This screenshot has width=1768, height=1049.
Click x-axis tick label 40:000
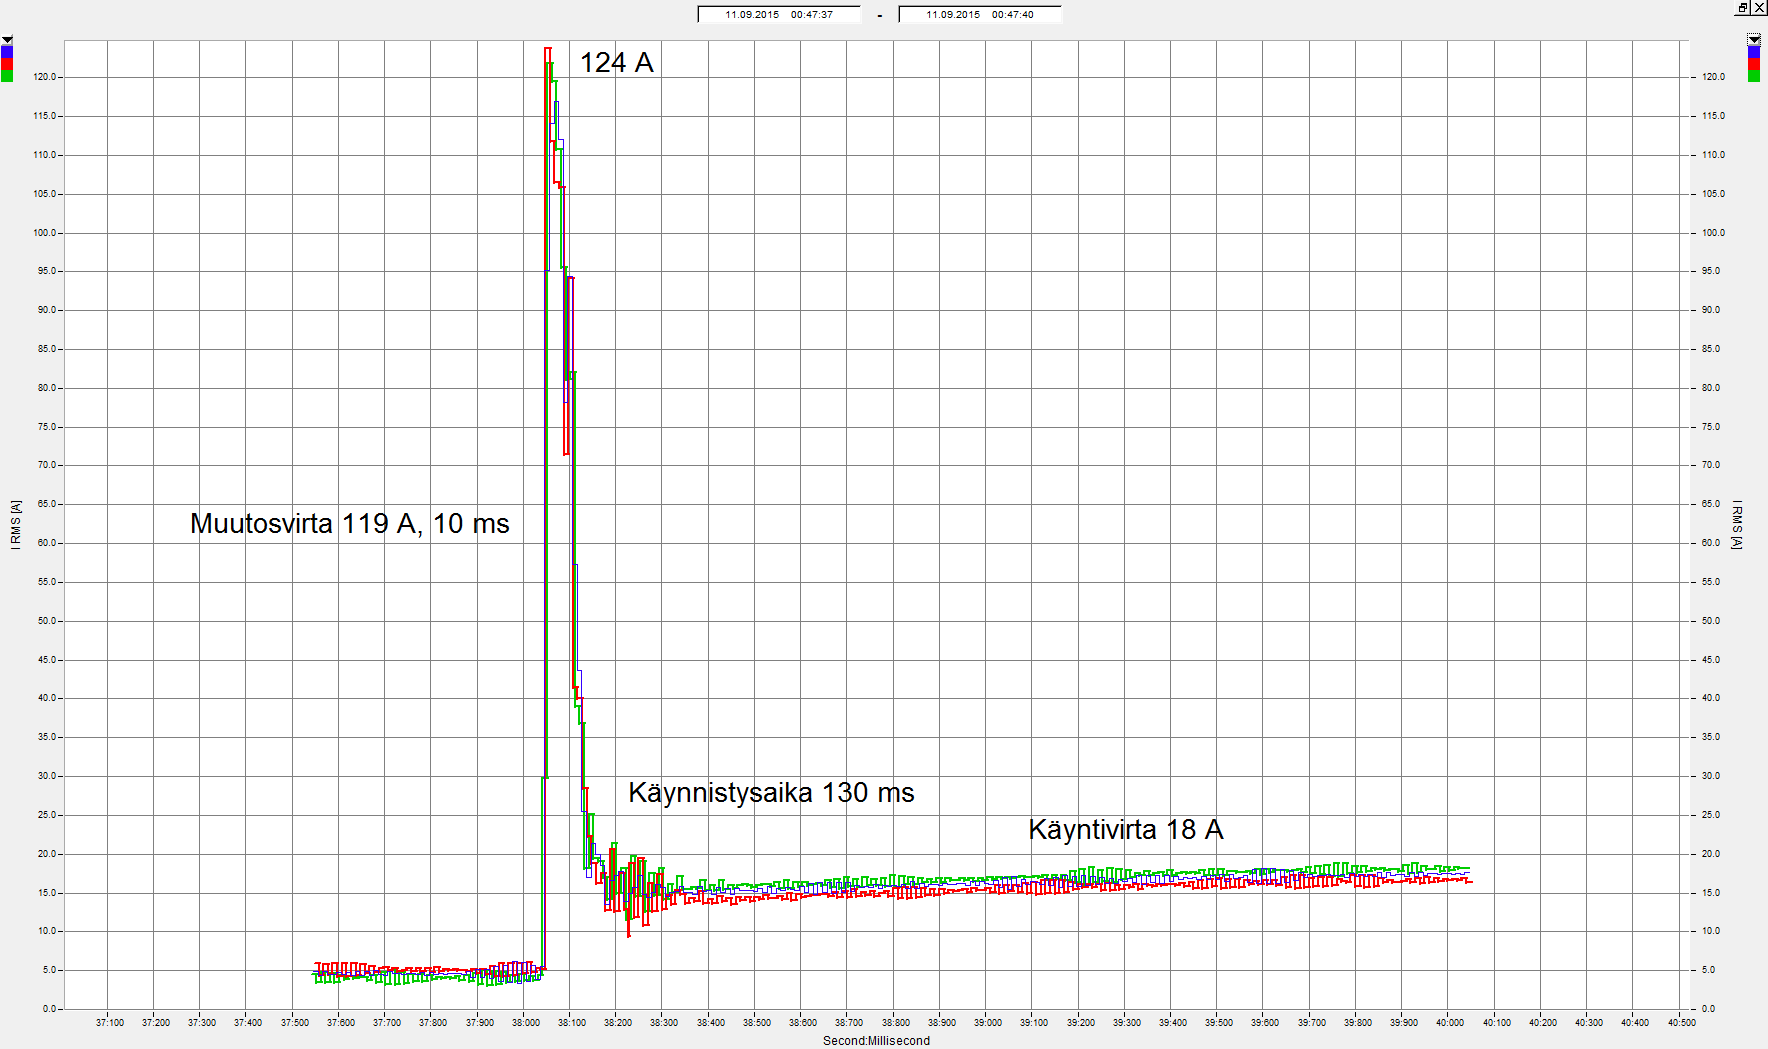(1450, 1023)
